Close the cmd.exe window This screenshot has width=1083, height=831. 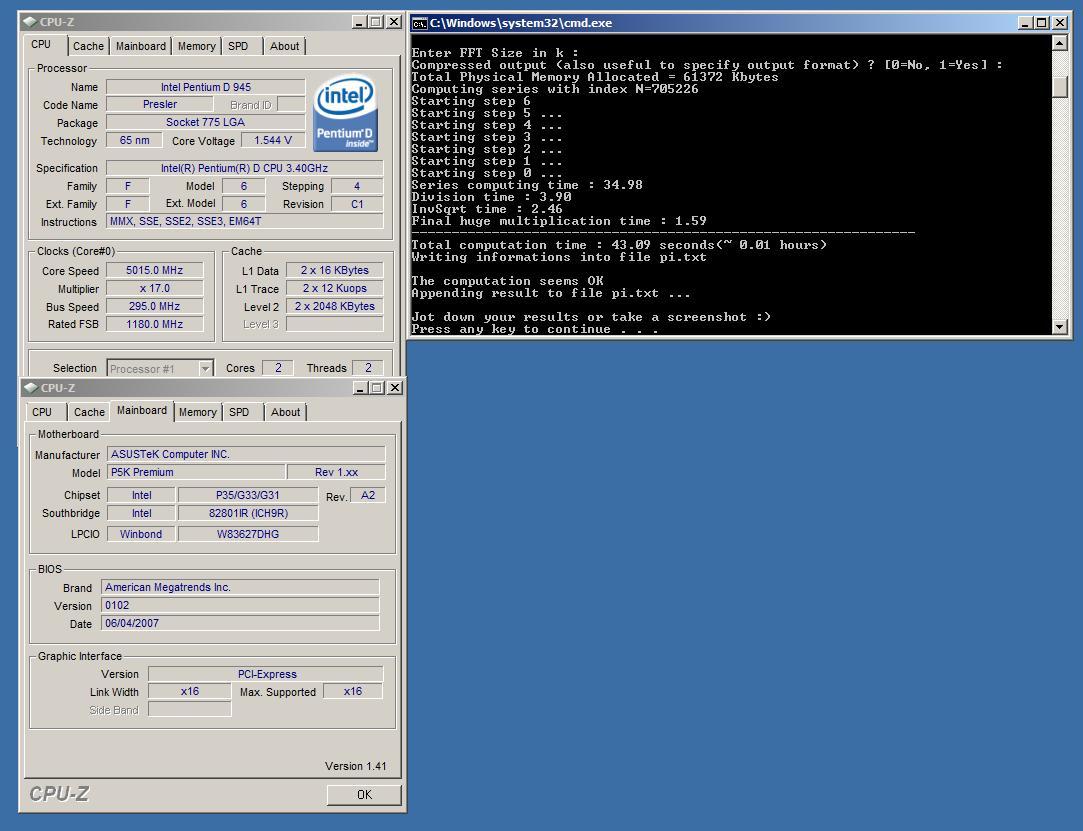tap(1060, 23)
